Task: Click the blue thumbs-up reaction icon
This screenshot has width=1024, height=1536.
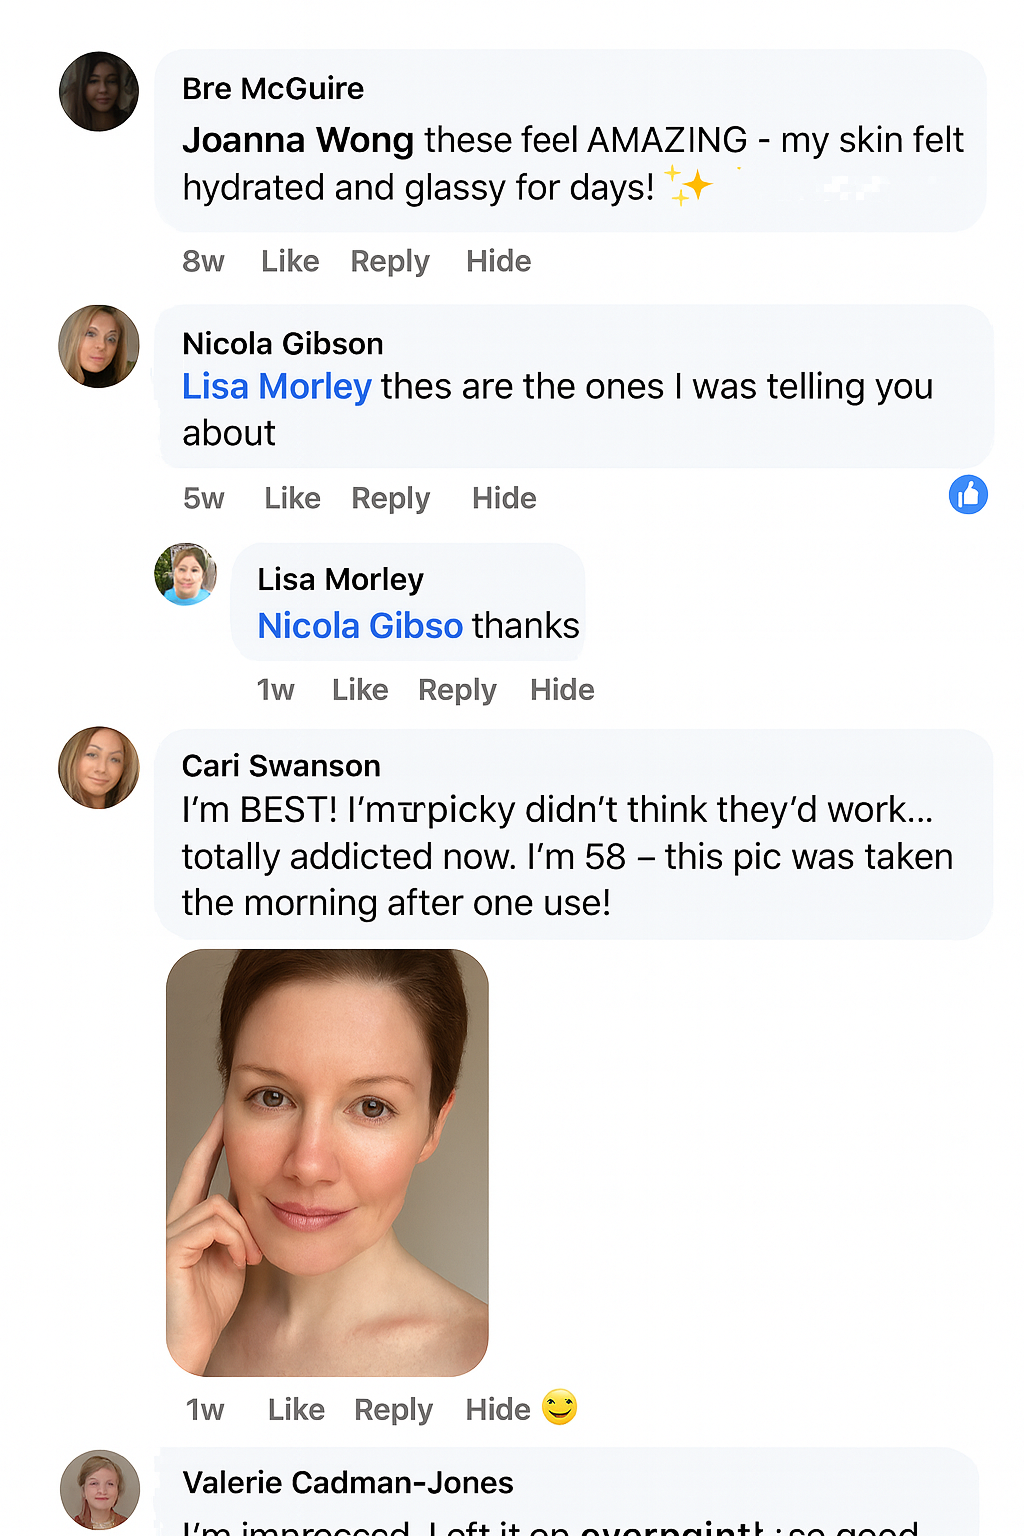Action: tap(968, 495)
